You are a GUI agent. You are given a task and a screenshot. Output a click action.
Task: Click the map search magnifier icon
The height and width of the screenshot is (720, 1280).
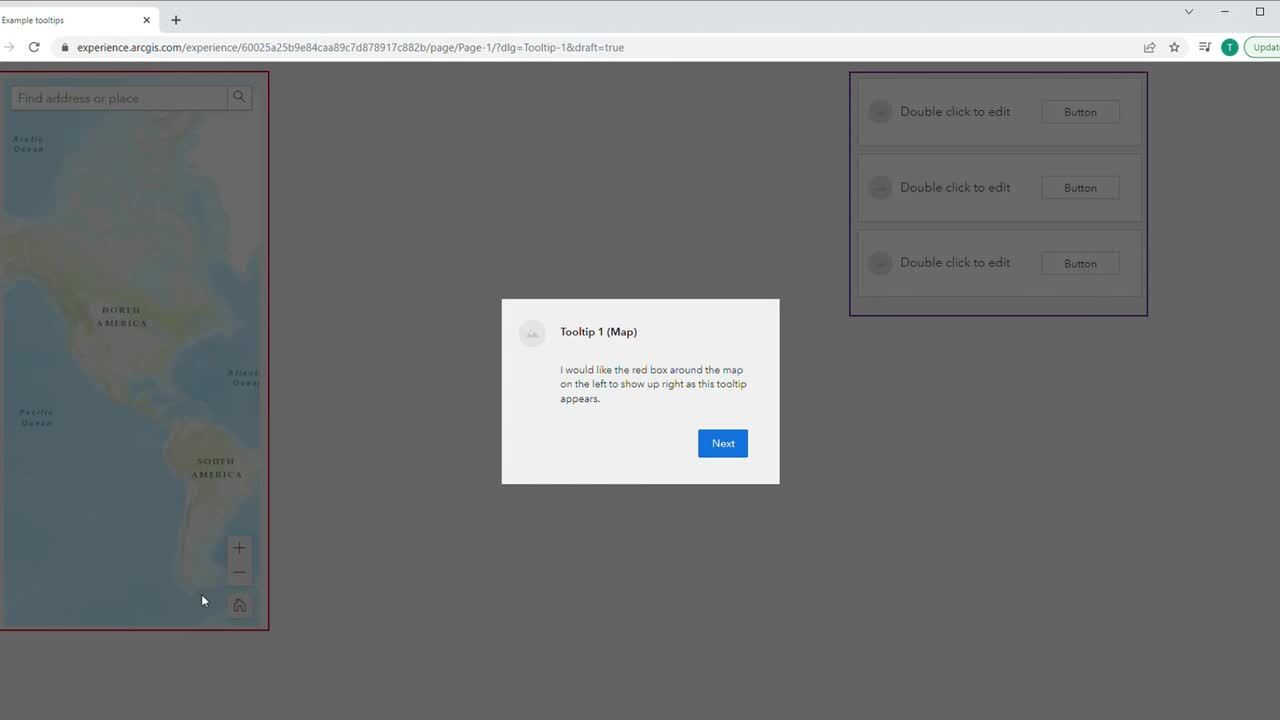click(239, 97)
